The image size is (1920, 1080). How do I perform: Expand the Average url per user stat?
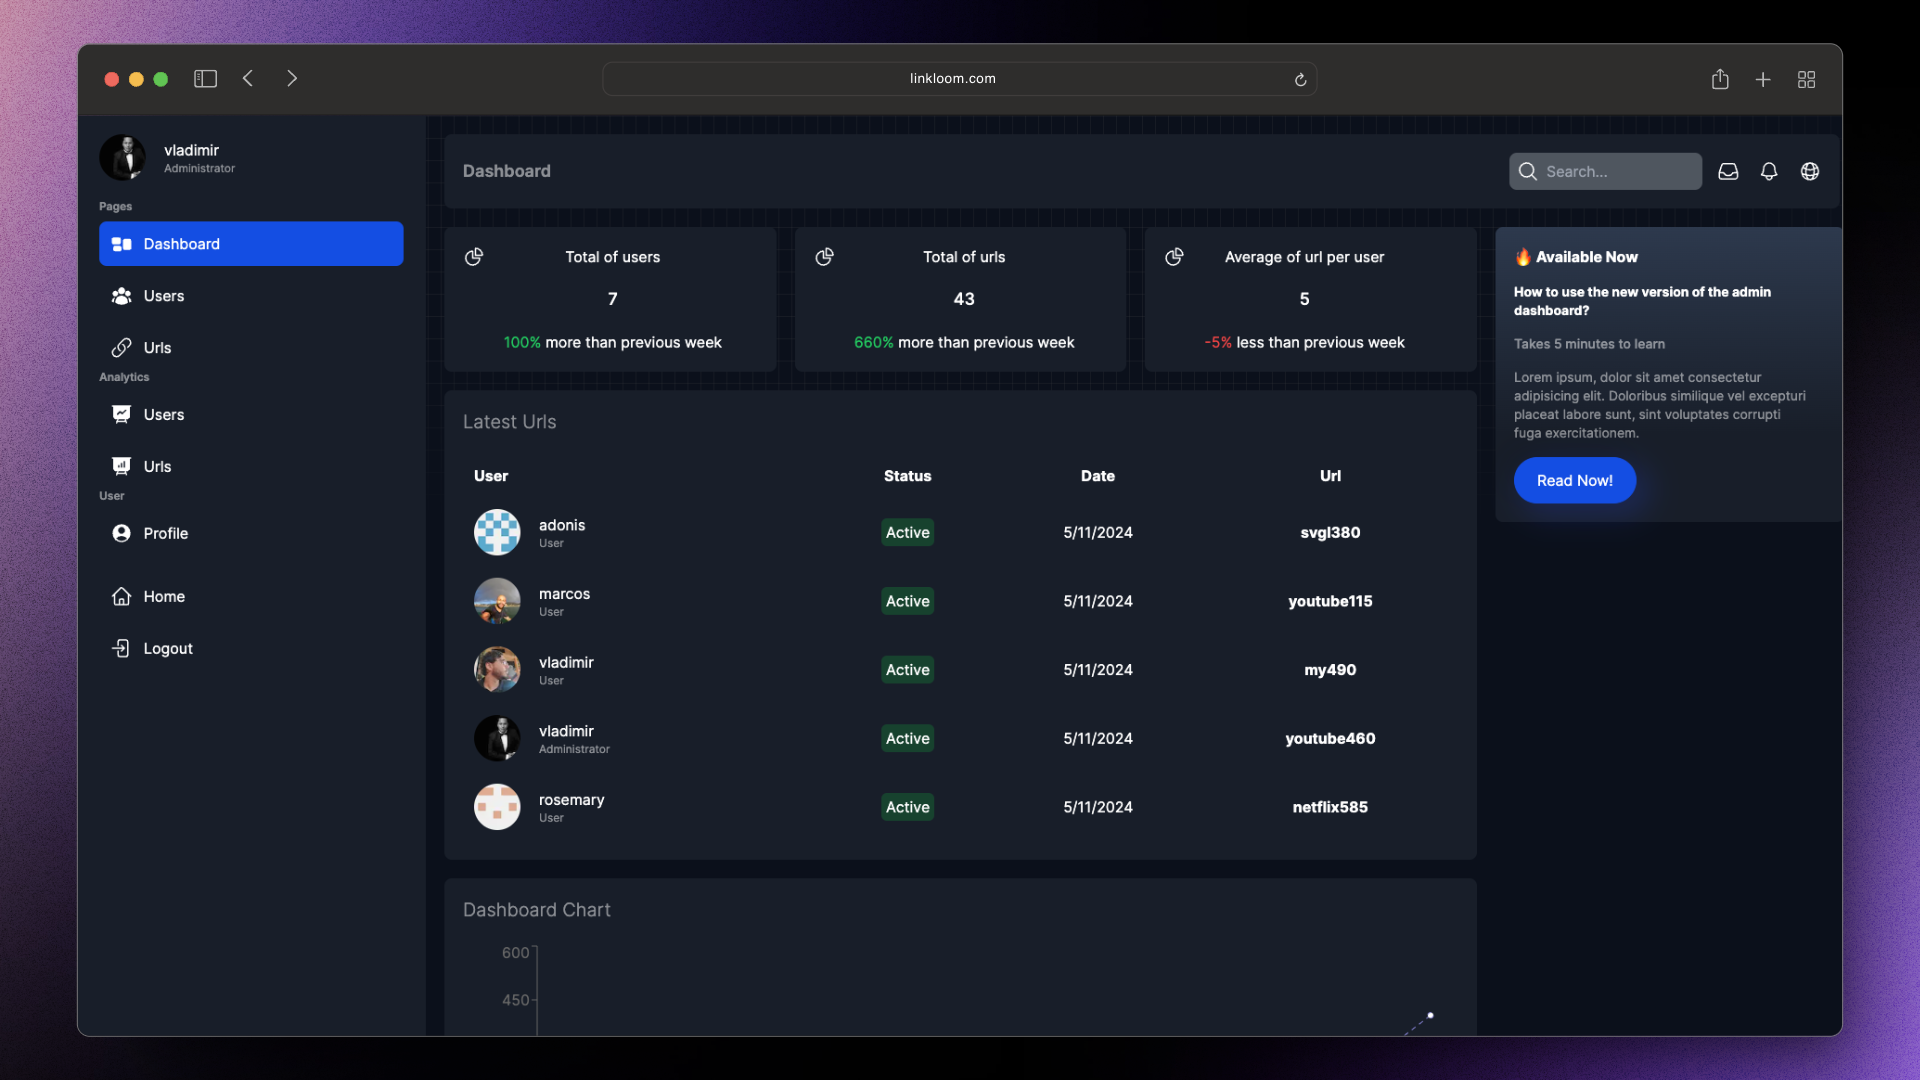pos(1175,257)
